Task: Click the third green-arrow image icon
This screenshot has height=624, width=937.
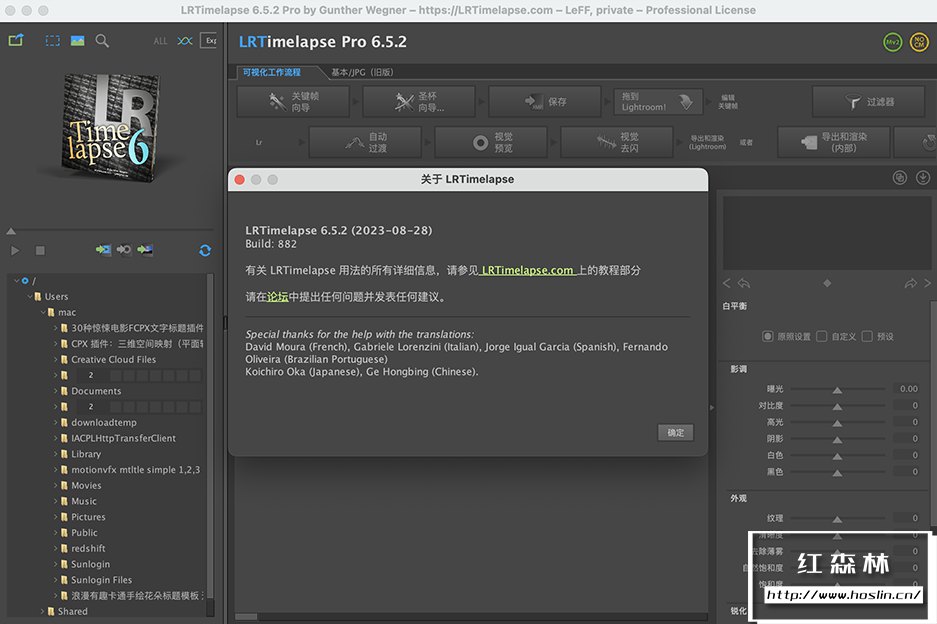Action: (145, 249)
